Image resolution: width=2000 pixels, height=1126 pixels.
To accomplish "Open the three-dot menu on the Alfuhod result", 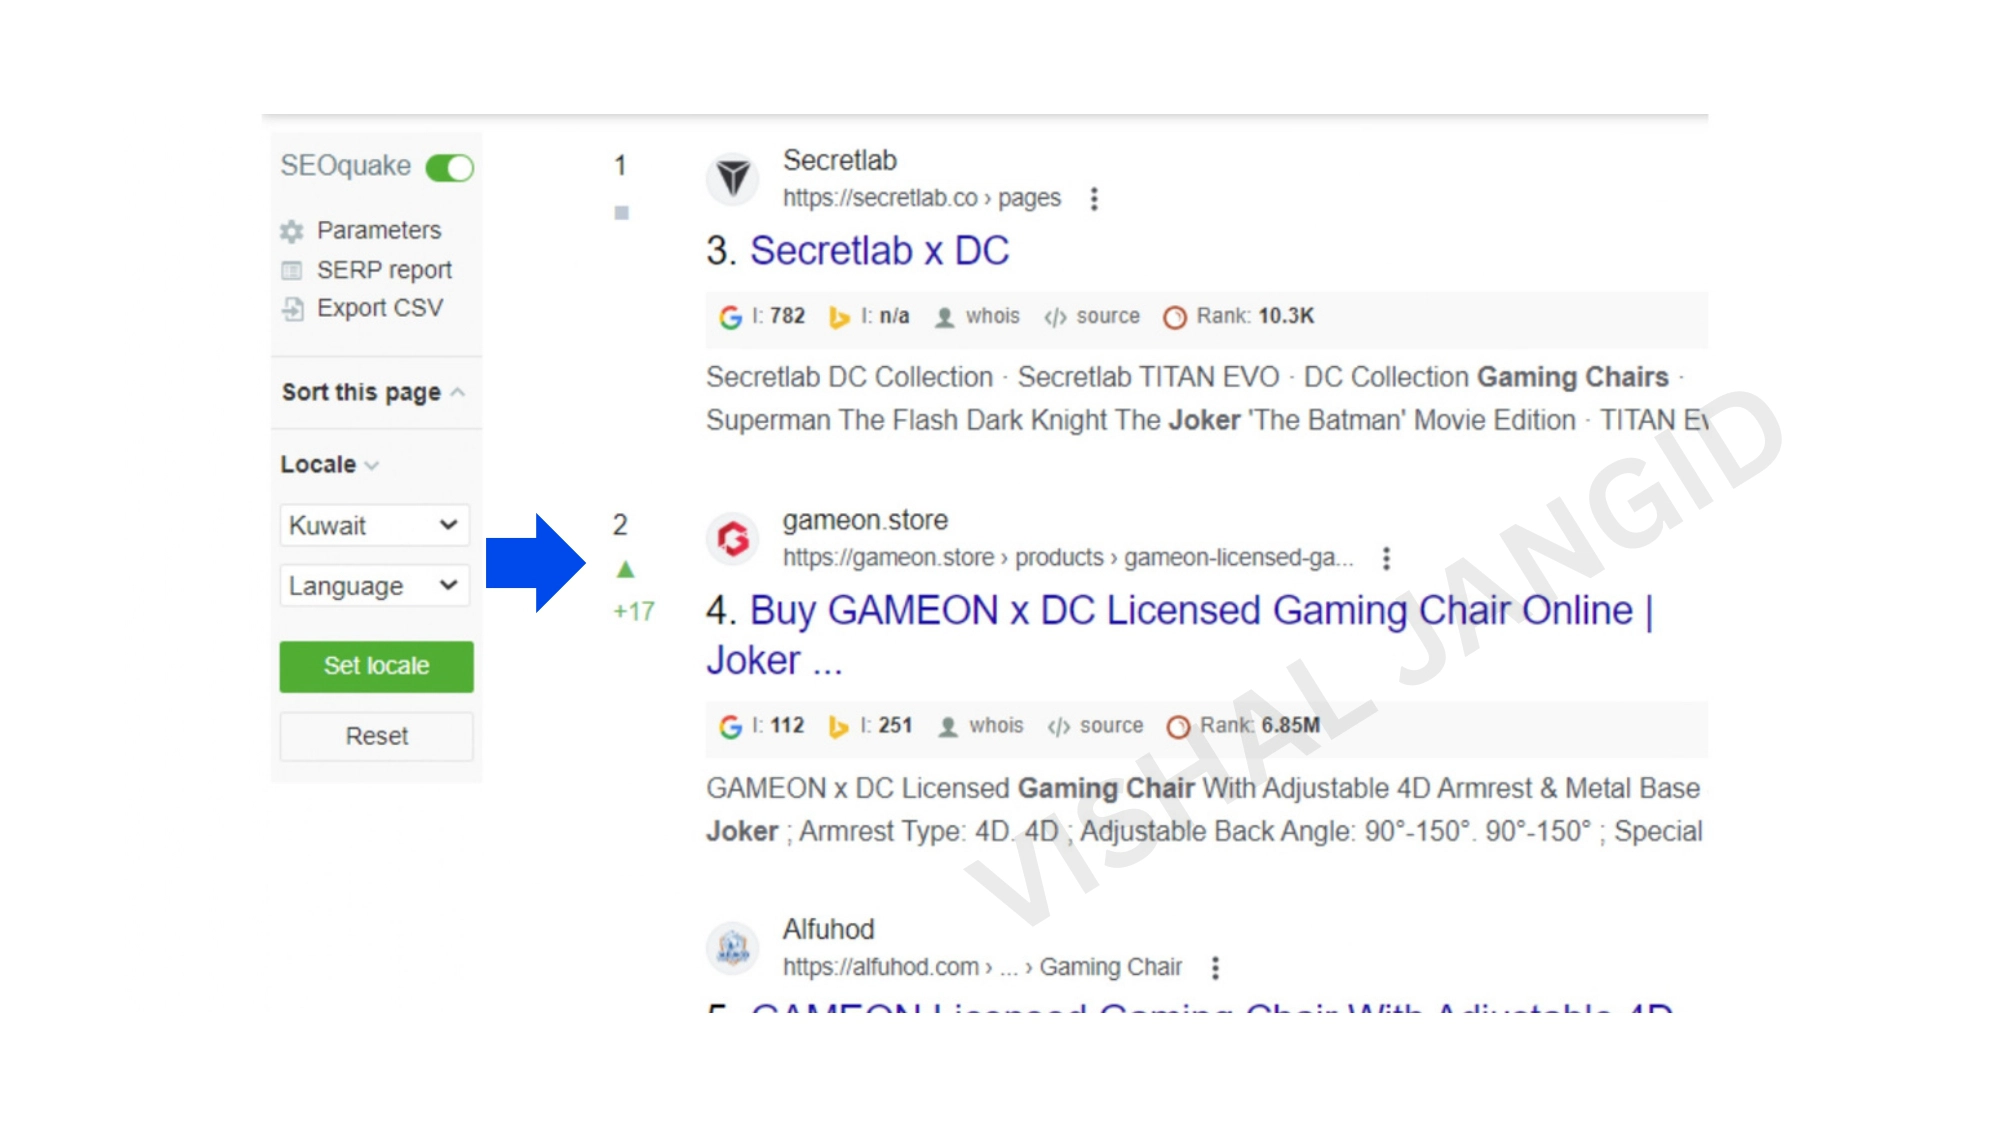I will click(x=1216, y=967).
